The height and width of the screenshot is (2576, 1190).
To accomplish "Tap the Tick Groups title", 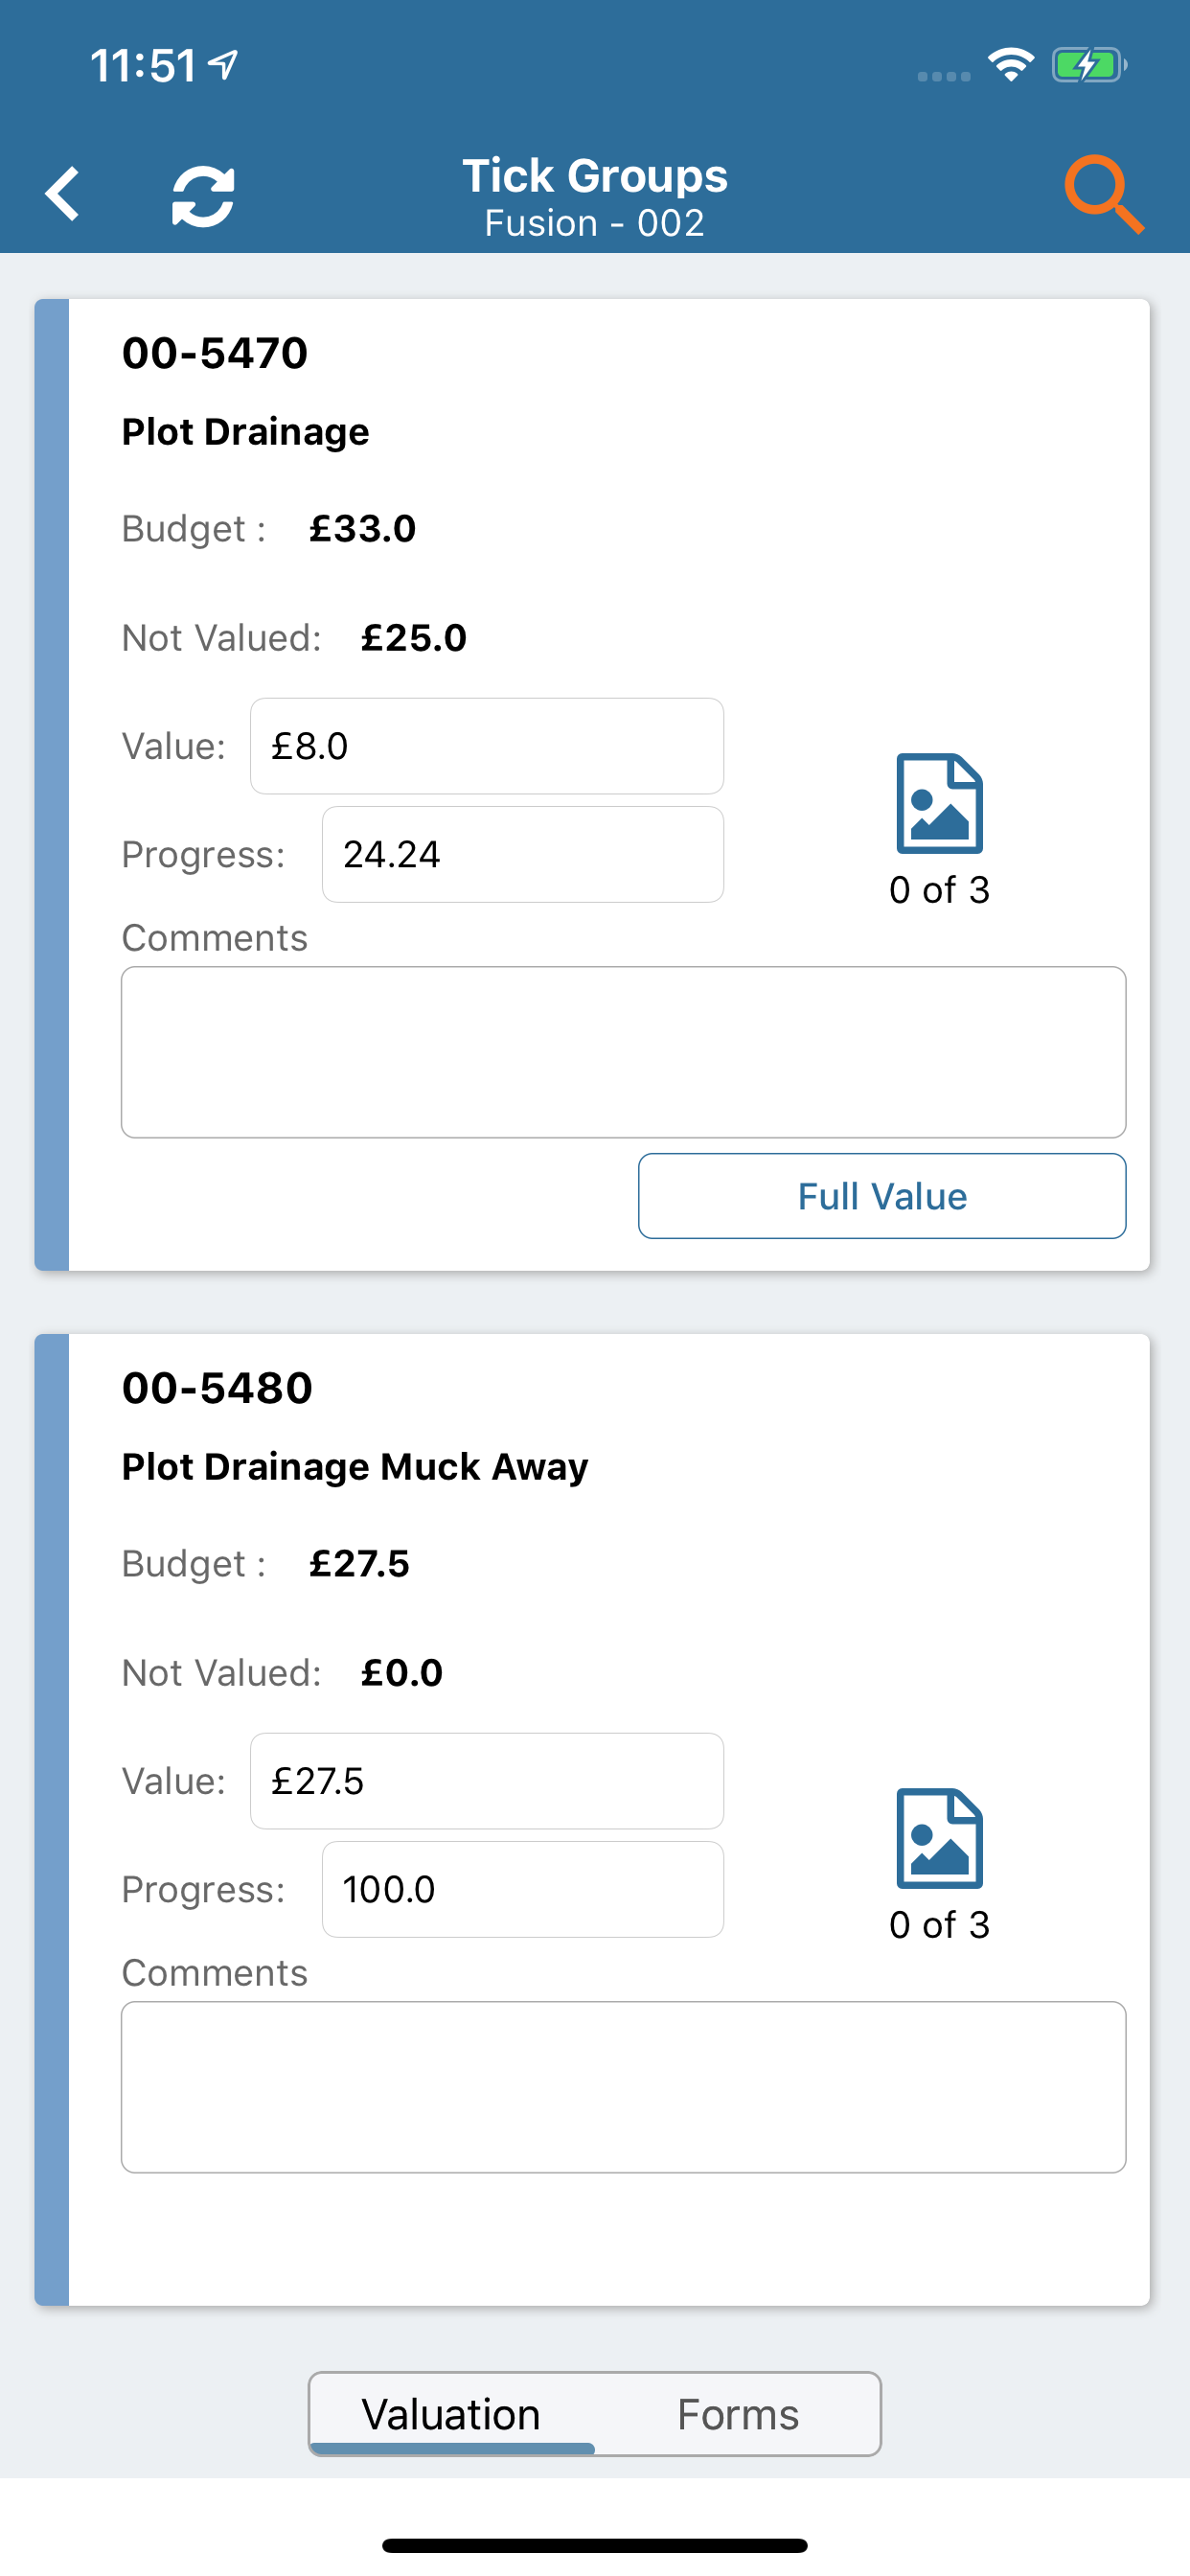I will coord(595,177).
